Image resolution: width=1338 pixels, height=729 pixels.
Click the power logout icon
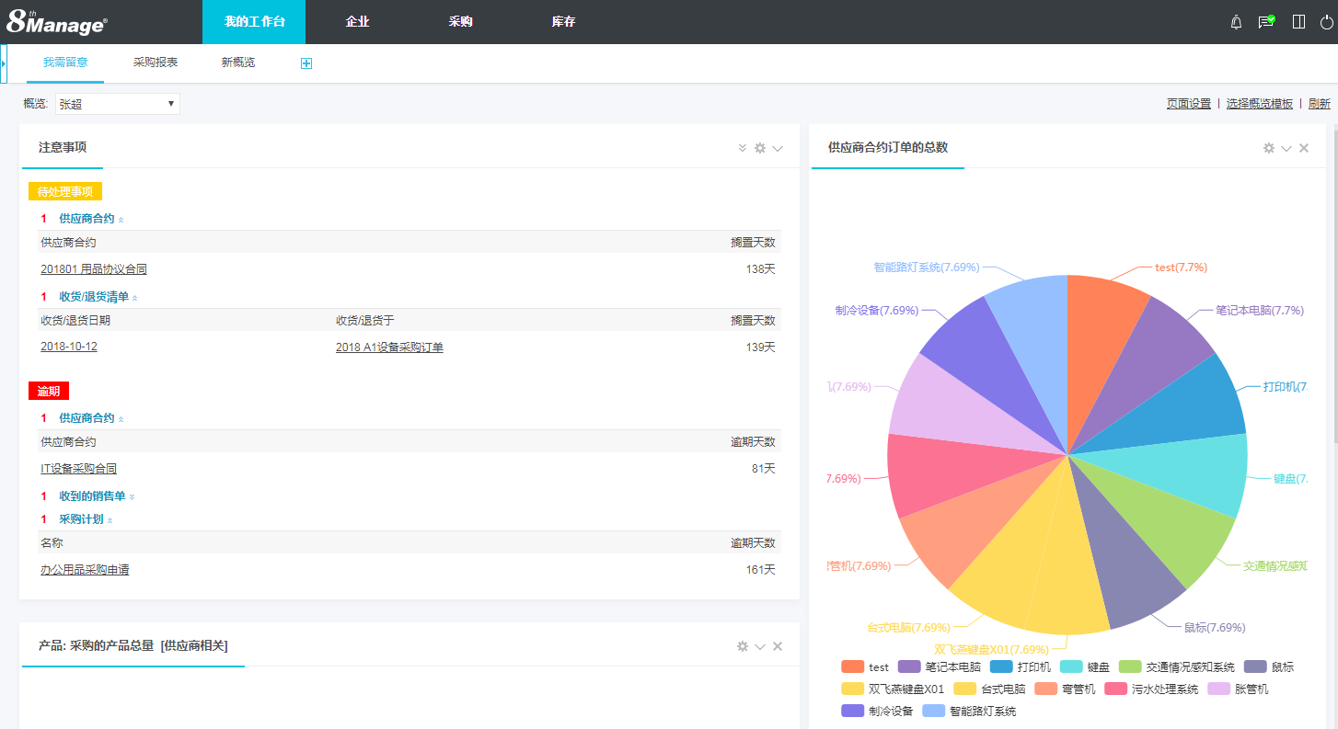click(x=1326, y=22)
